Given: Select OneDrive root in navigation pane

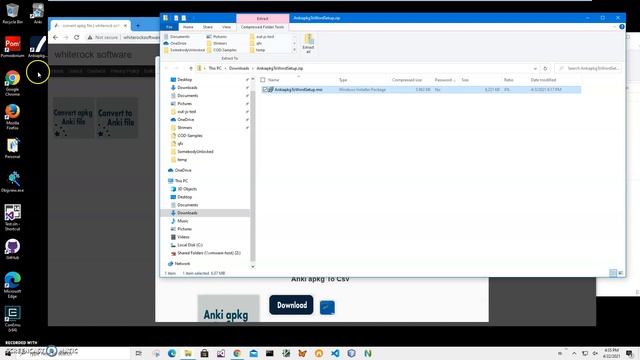Looking at the screenshot, I should click(x=182, y=170).
